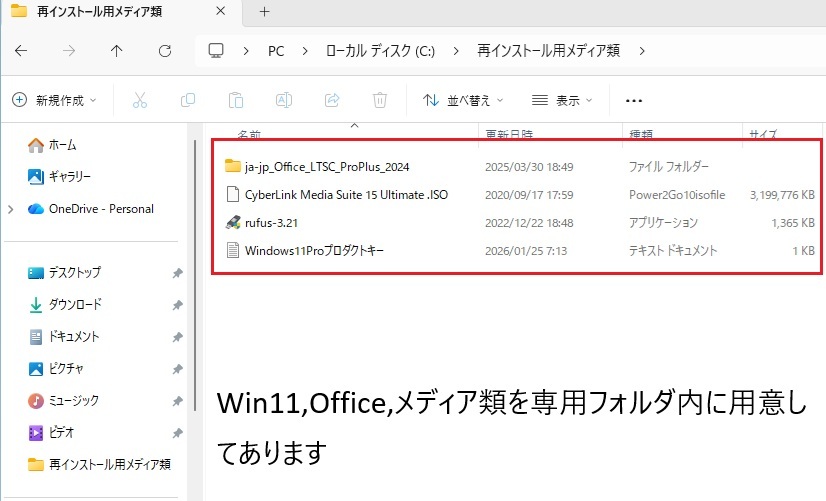The width and height of the screenshot is (826, 501).
Task: Expand chevron after 再インストール用メディア類 breadcrumb
Action: click(x=642, y=51)
